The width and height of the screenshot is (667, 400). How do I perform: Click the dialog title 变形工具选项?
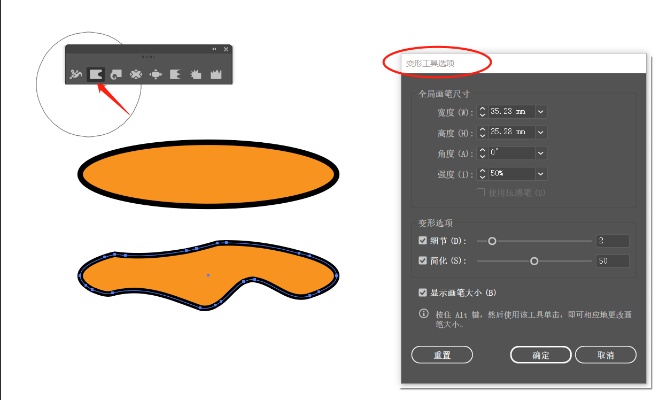430,63
